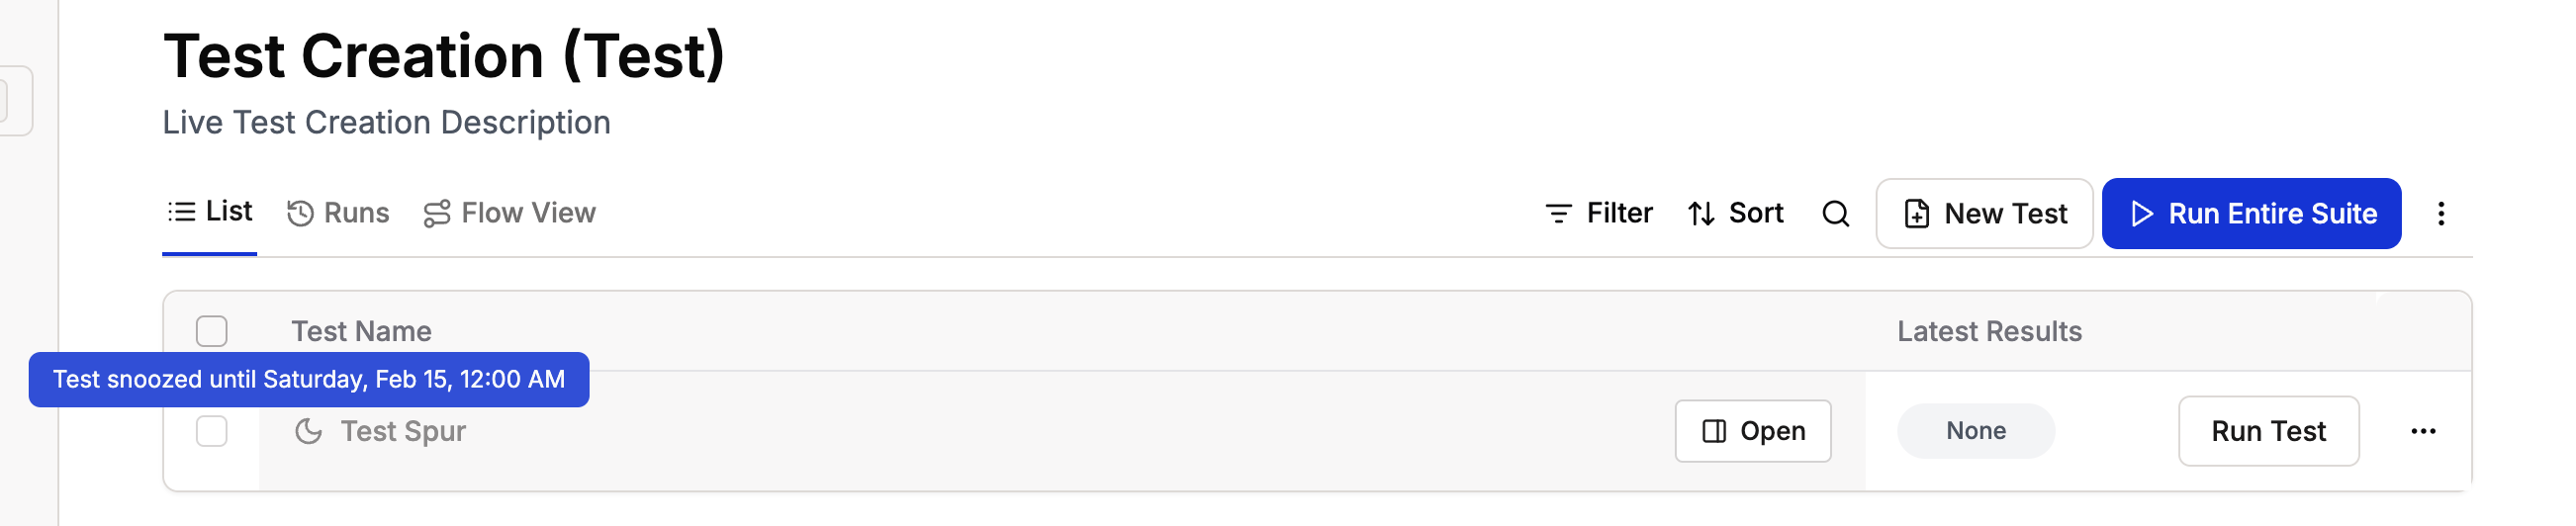Click the Flow View nodes icon

click(x=437, y=214)
